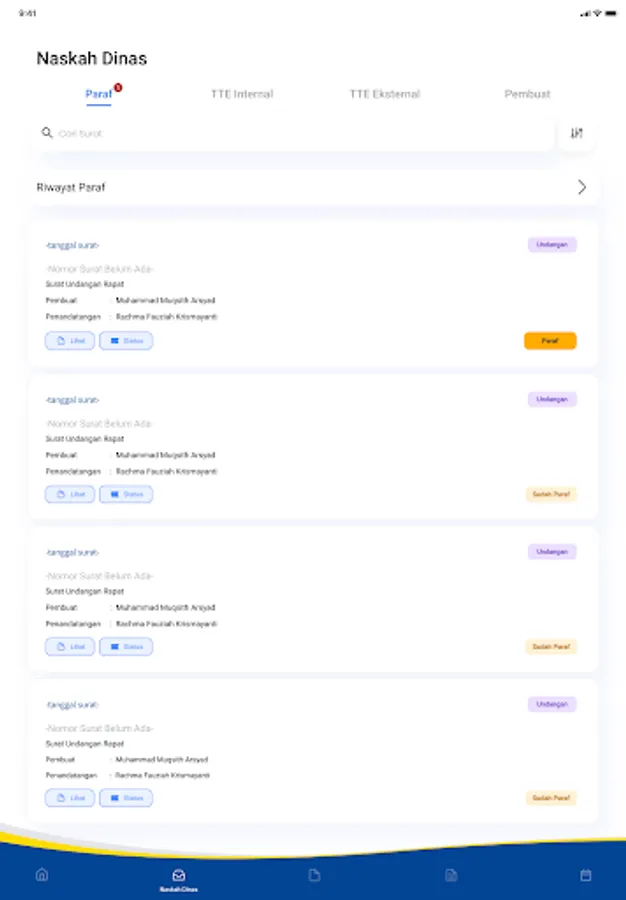The width and height of the screenshot is (626, 900).
Task: Expand Riwayat Paraf with the chevron arrow
Action: pos(582,187)
